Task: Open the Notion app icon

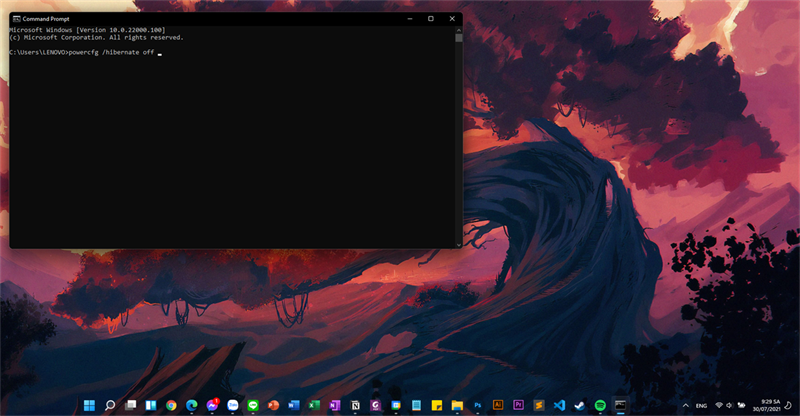Action: click(355, 405)
